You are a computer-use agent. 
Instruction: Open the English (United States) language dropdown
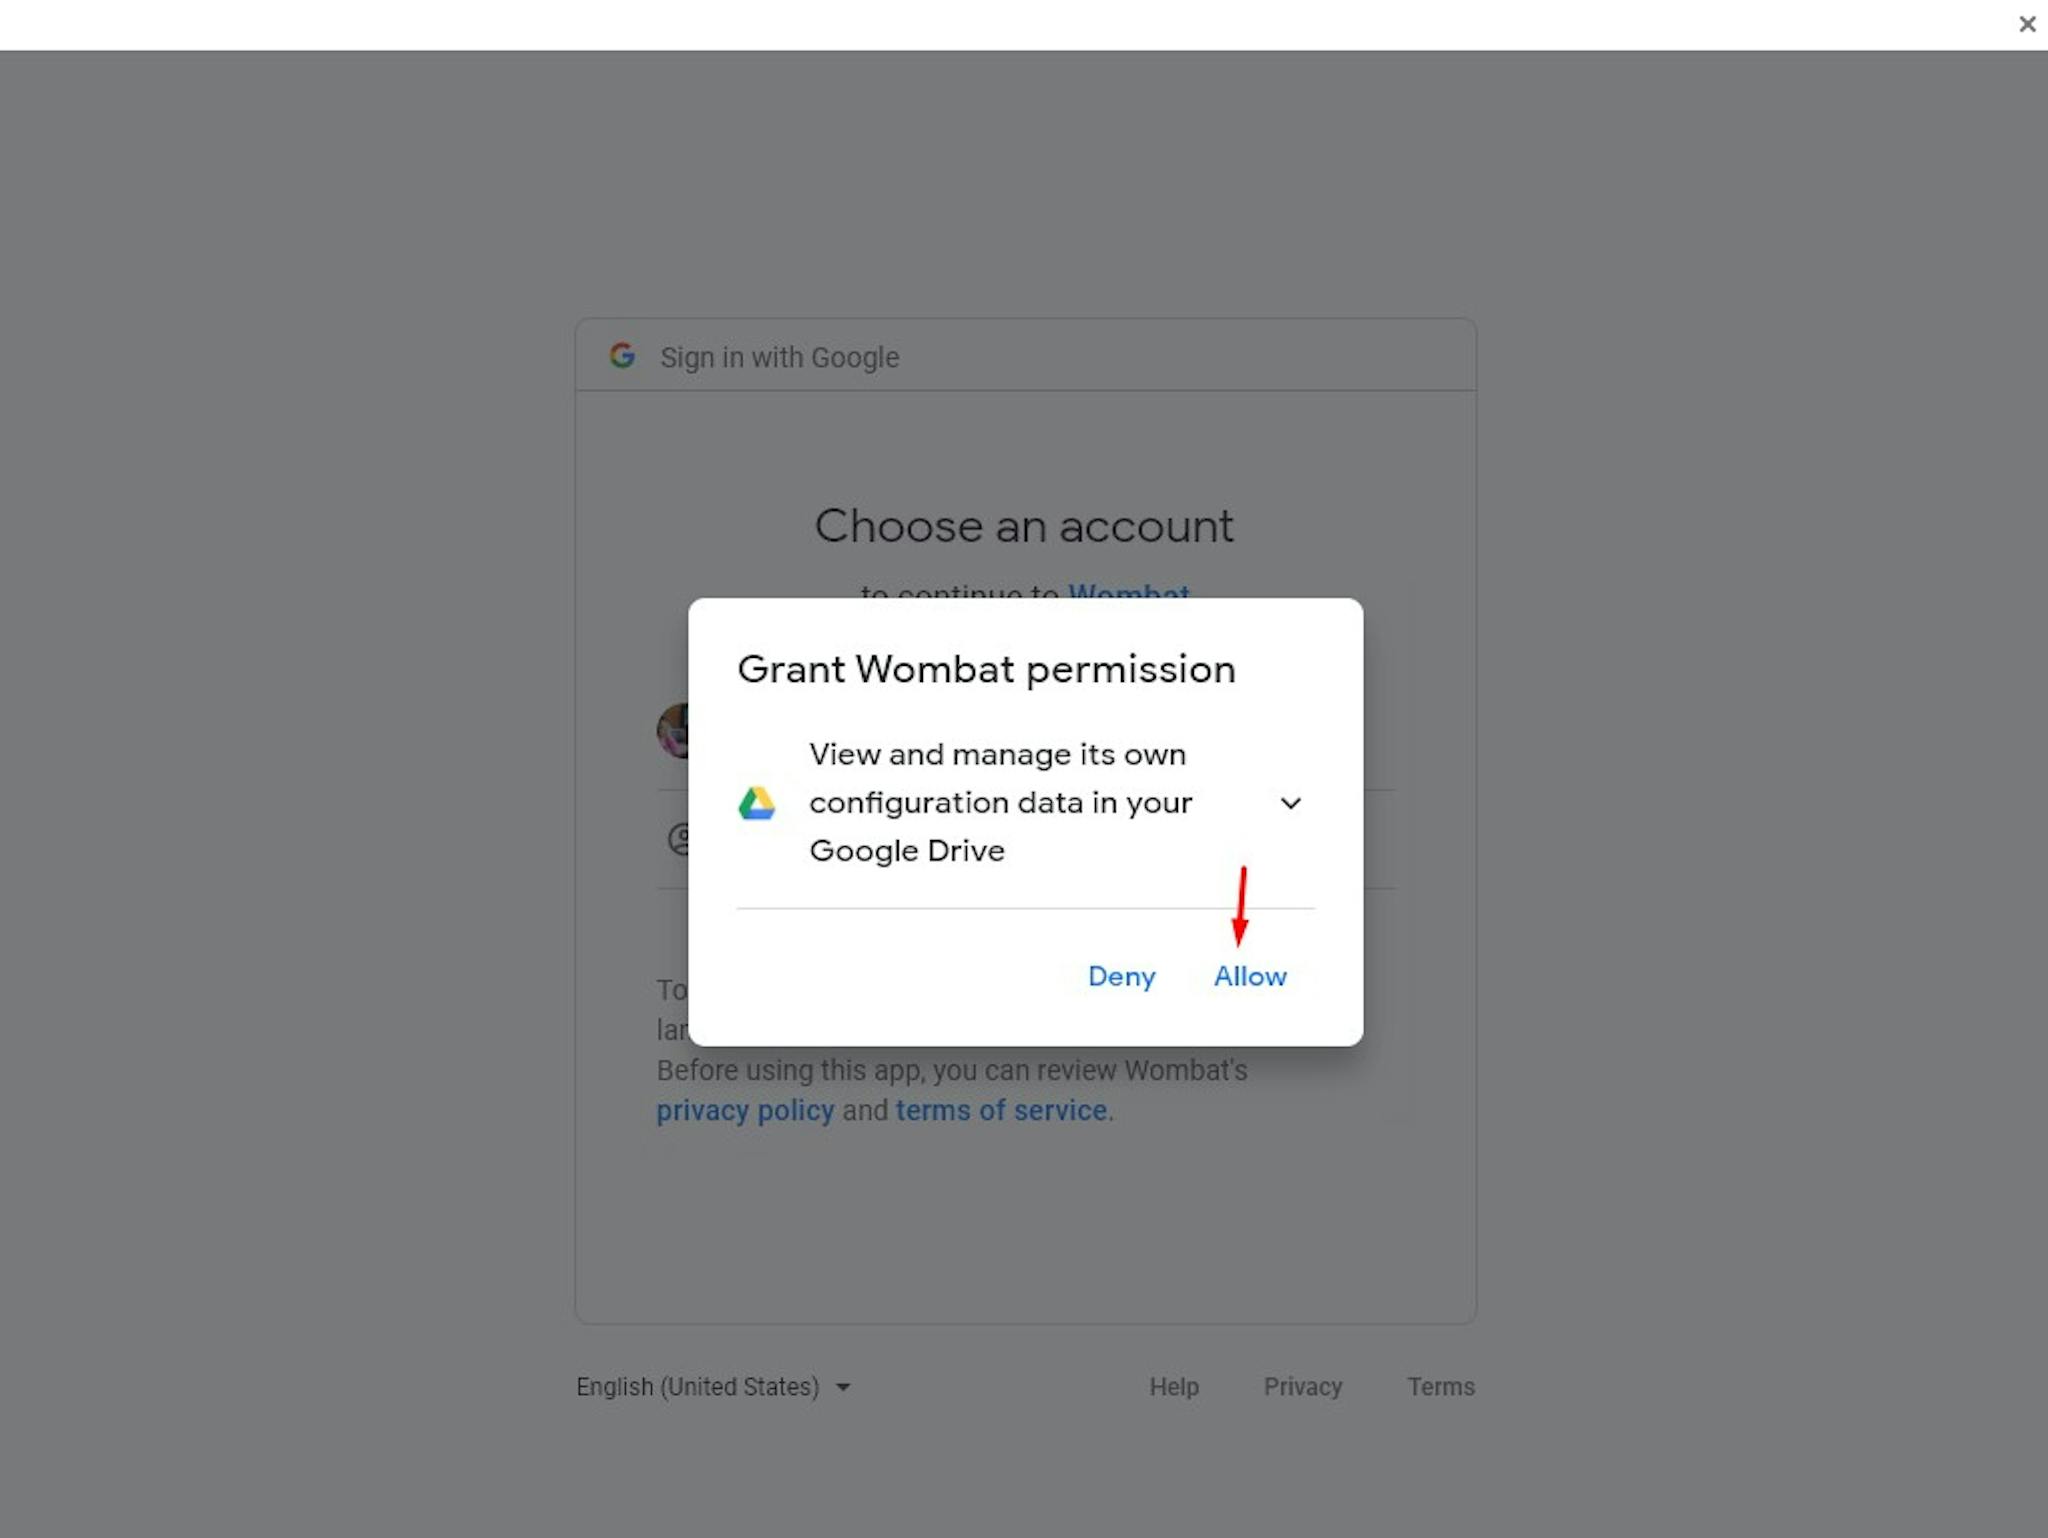[713, 1387]
